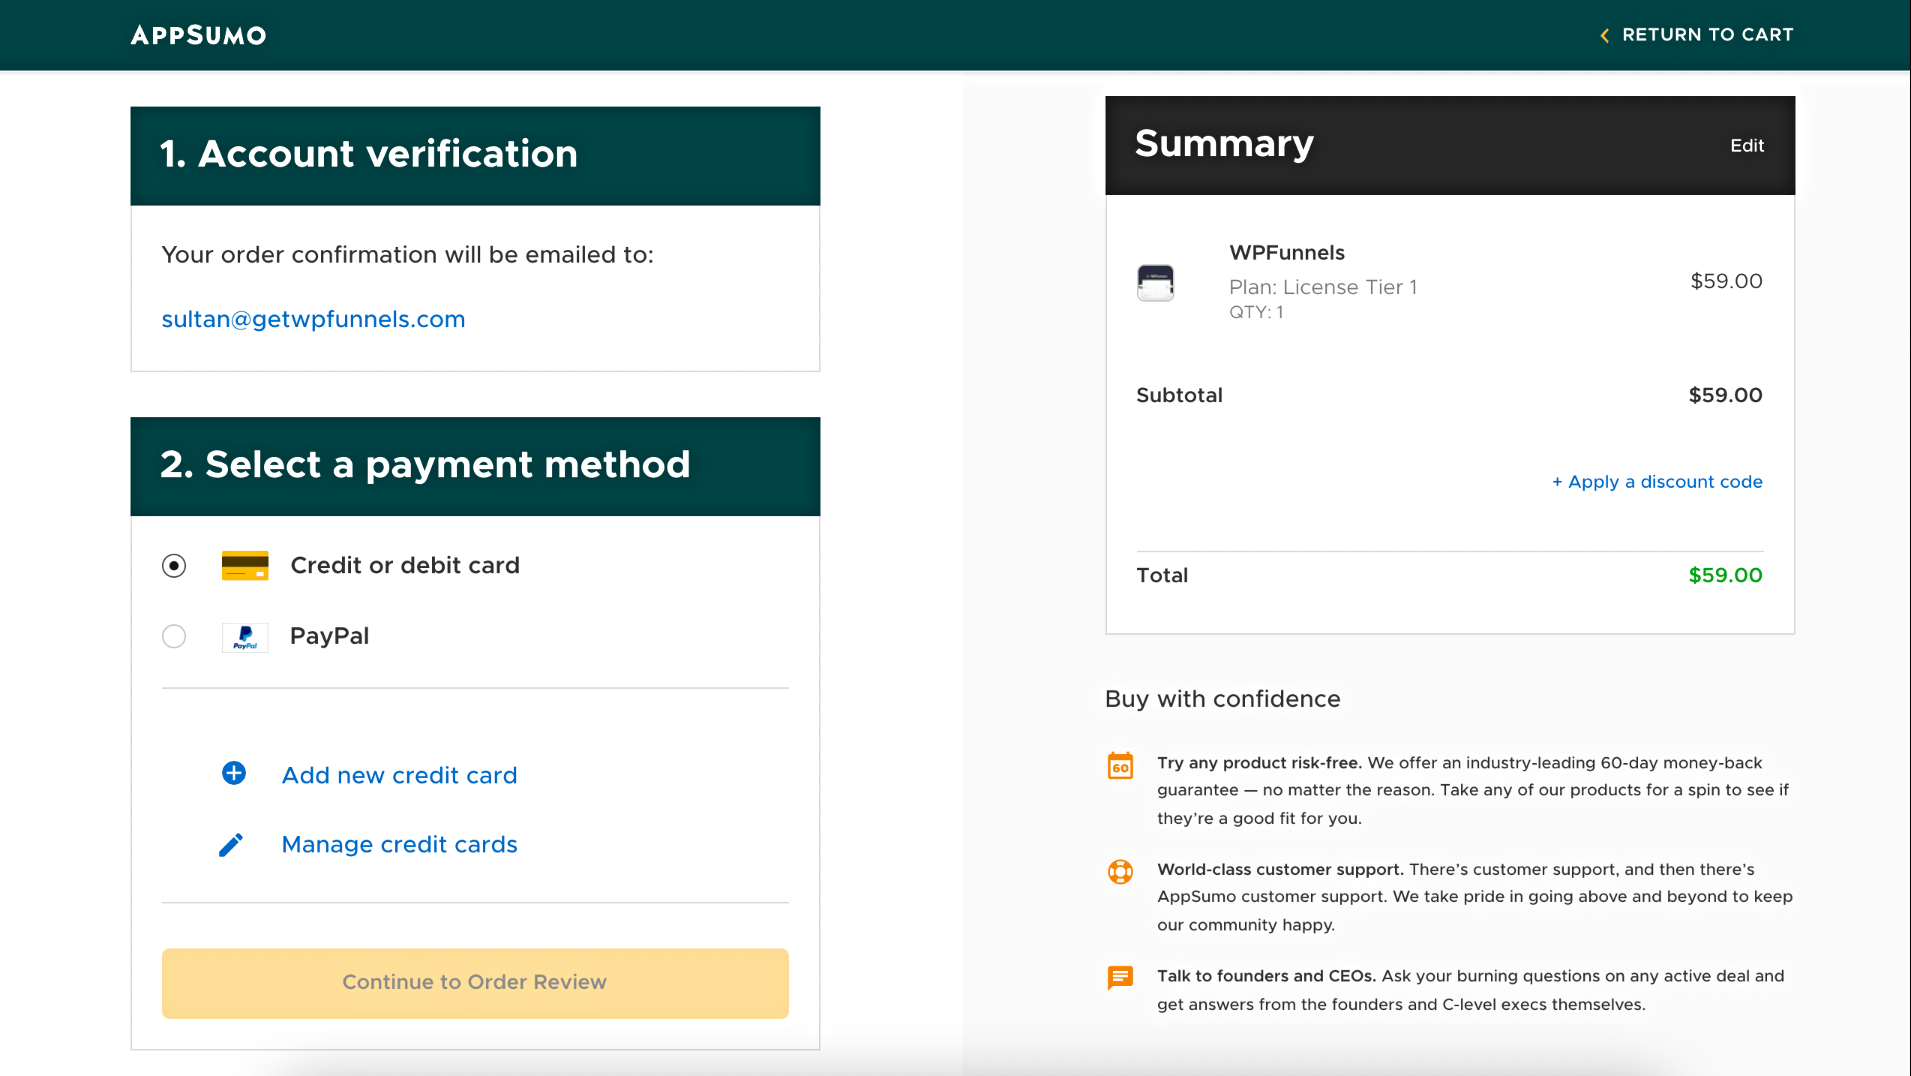Click the PayPal logo icon

pyautogui.click(x=245, y=637)
